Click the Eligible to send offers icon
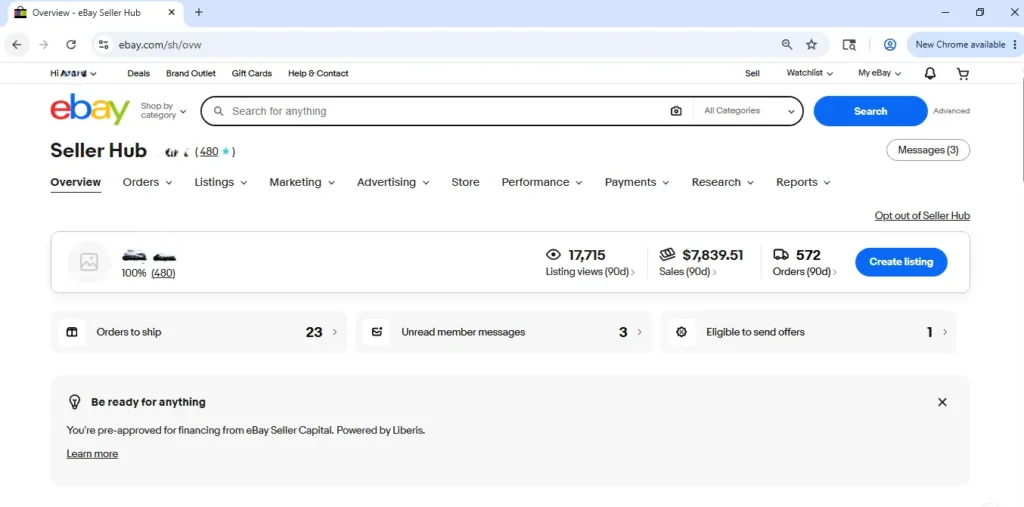The image size is (1024, 507). pyautogui.click(x=682, y=332)
